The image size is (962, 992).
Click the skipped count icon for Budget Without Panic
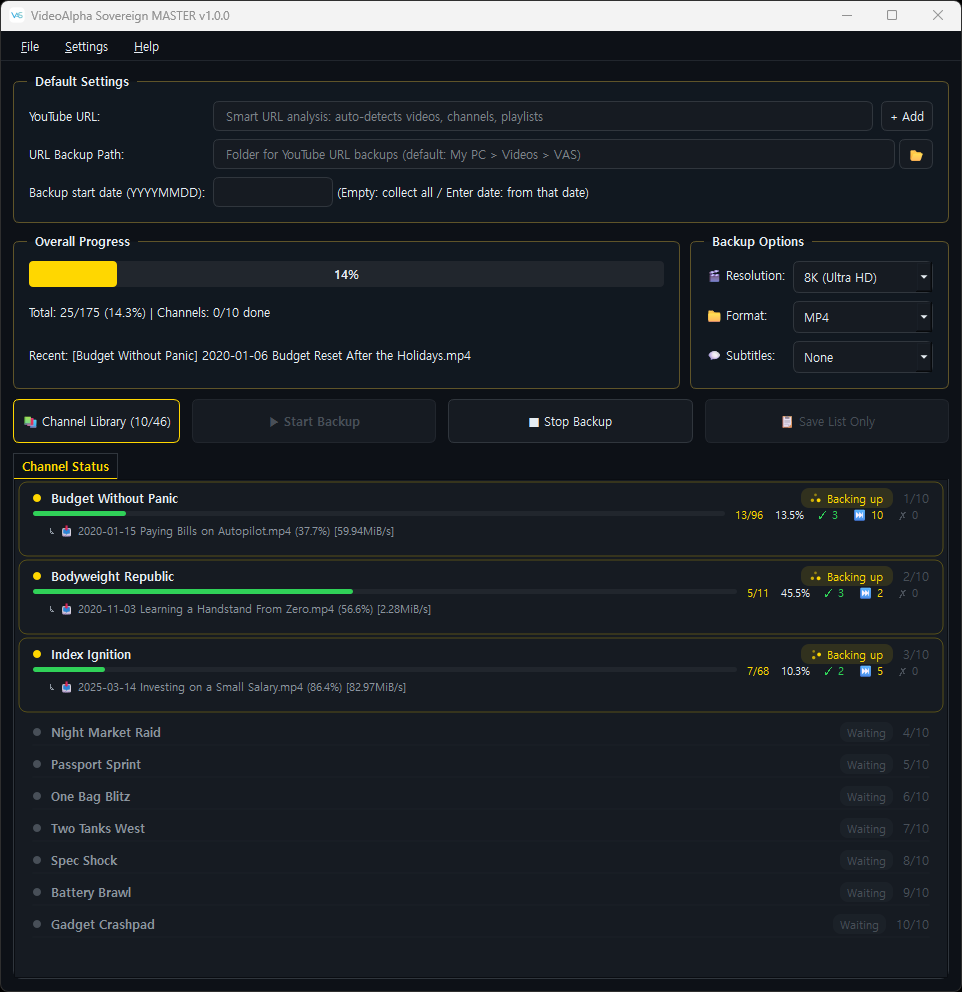[x=859, y=515]
